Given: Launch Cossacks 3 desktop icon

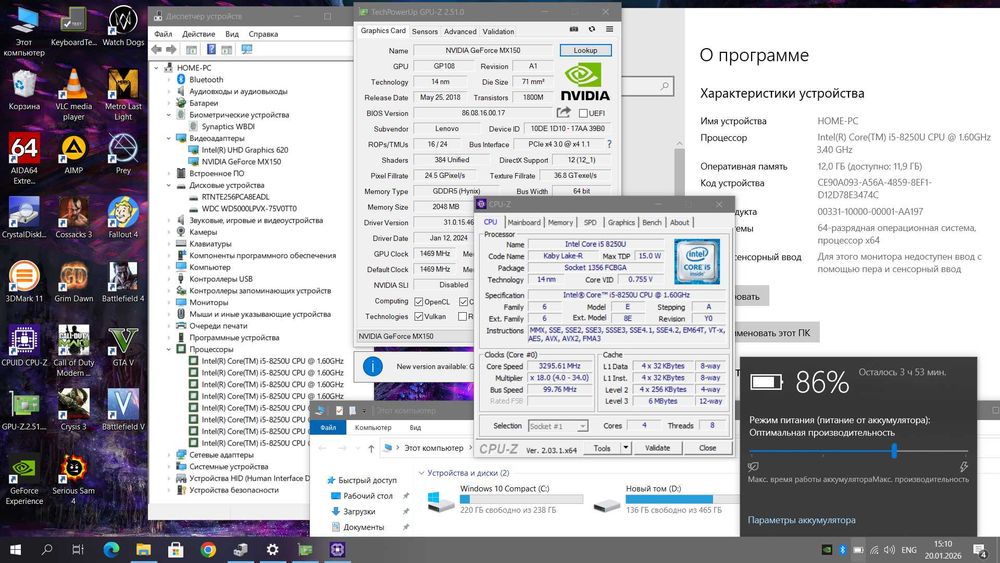Looking at the screenshot, I should click(x=73, y=217).
